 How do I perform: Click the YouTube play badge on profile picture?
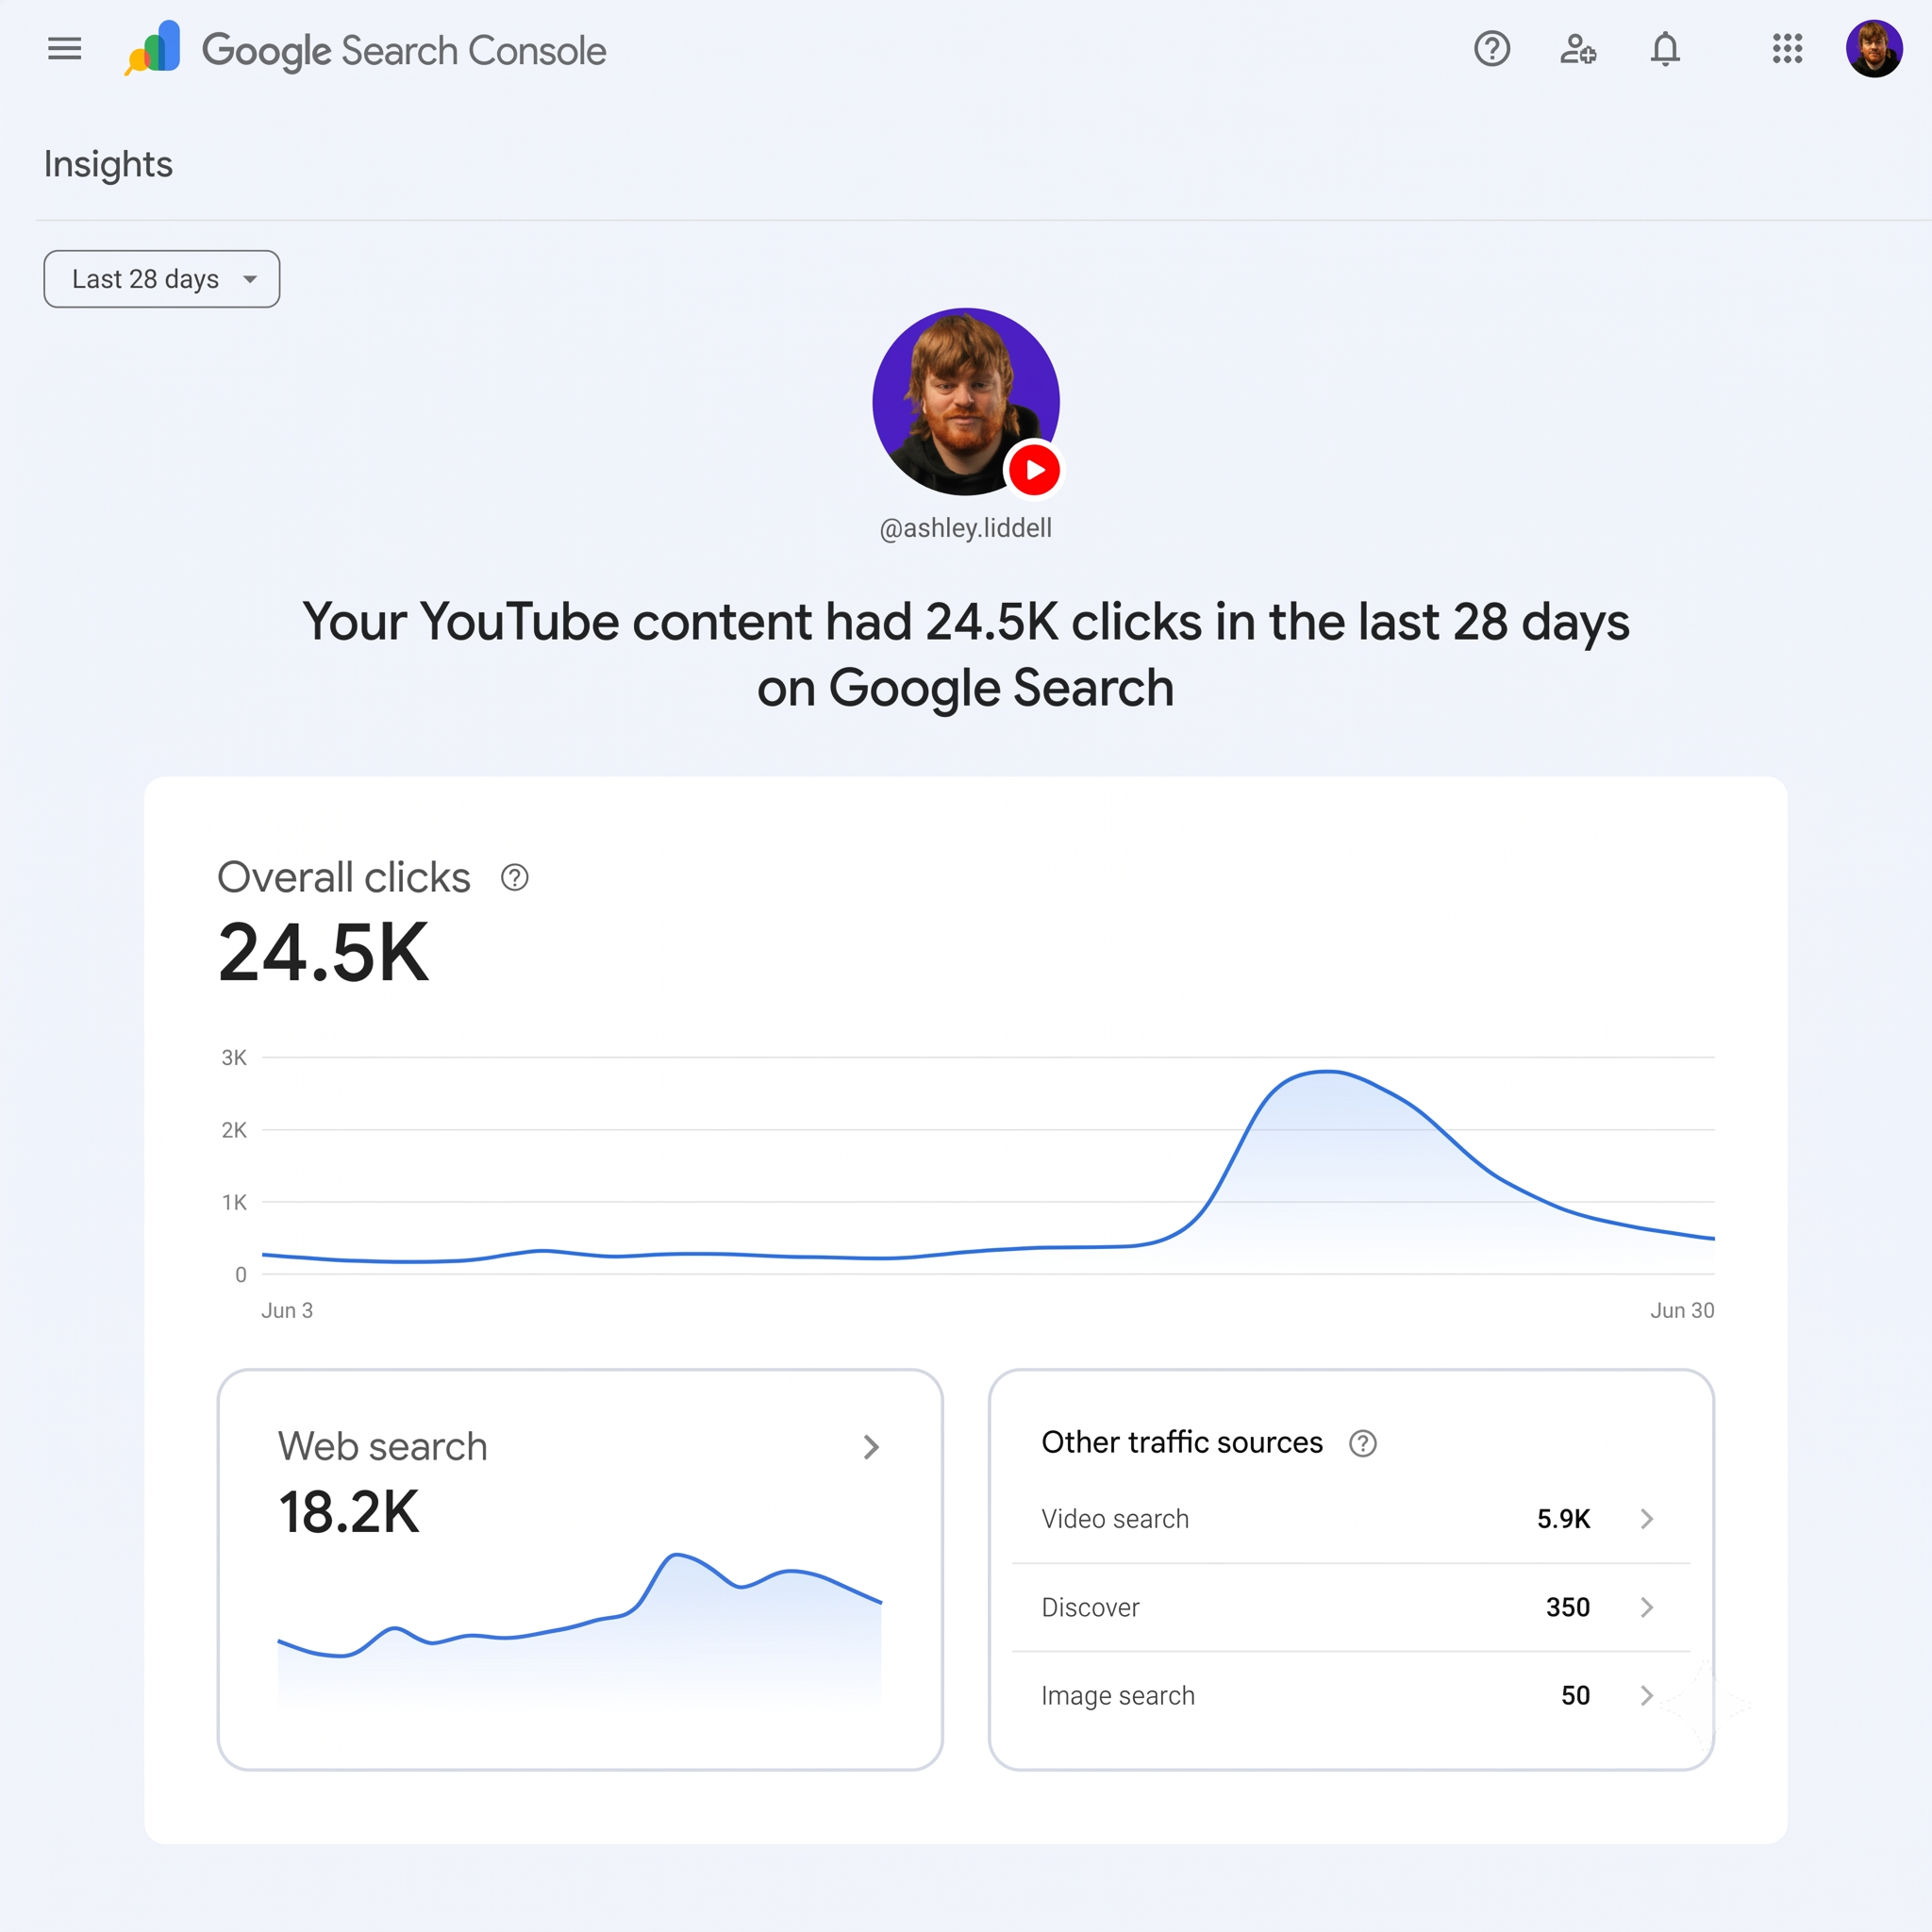click(x=1034, y=469)
